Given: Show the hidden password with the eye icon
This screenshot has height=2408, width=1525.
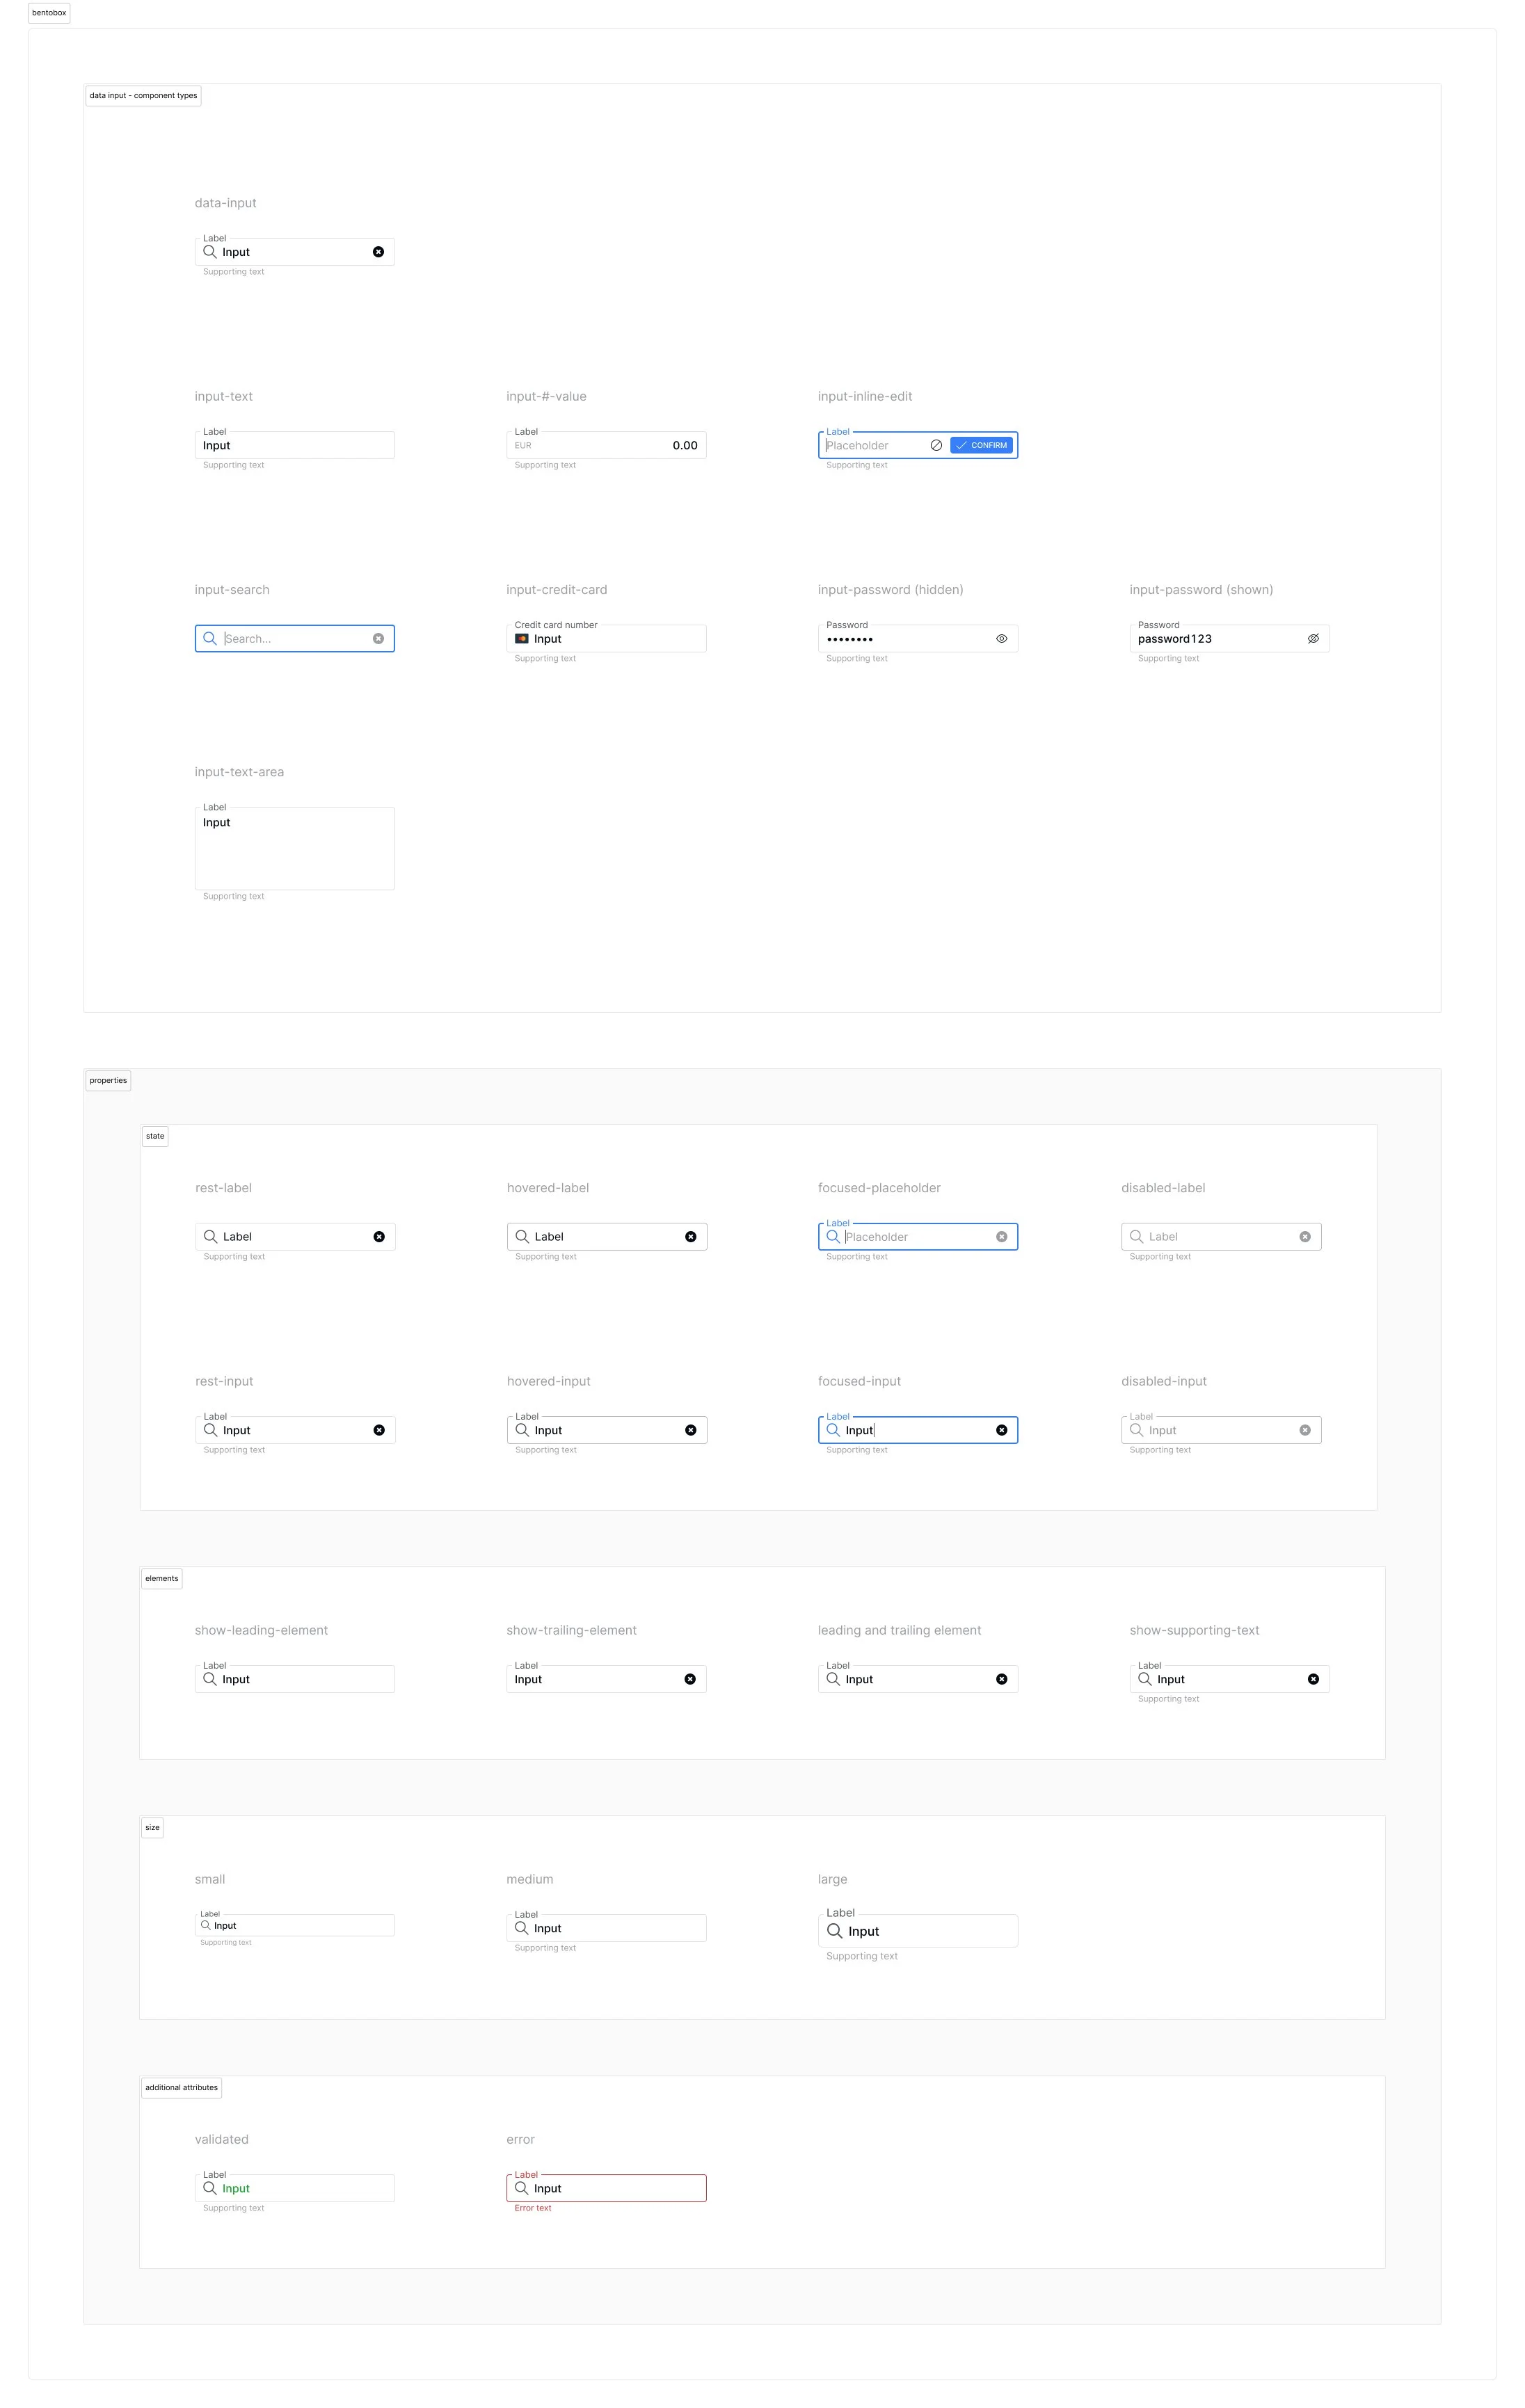Looking at the screenshot, I should [1001, 639].
